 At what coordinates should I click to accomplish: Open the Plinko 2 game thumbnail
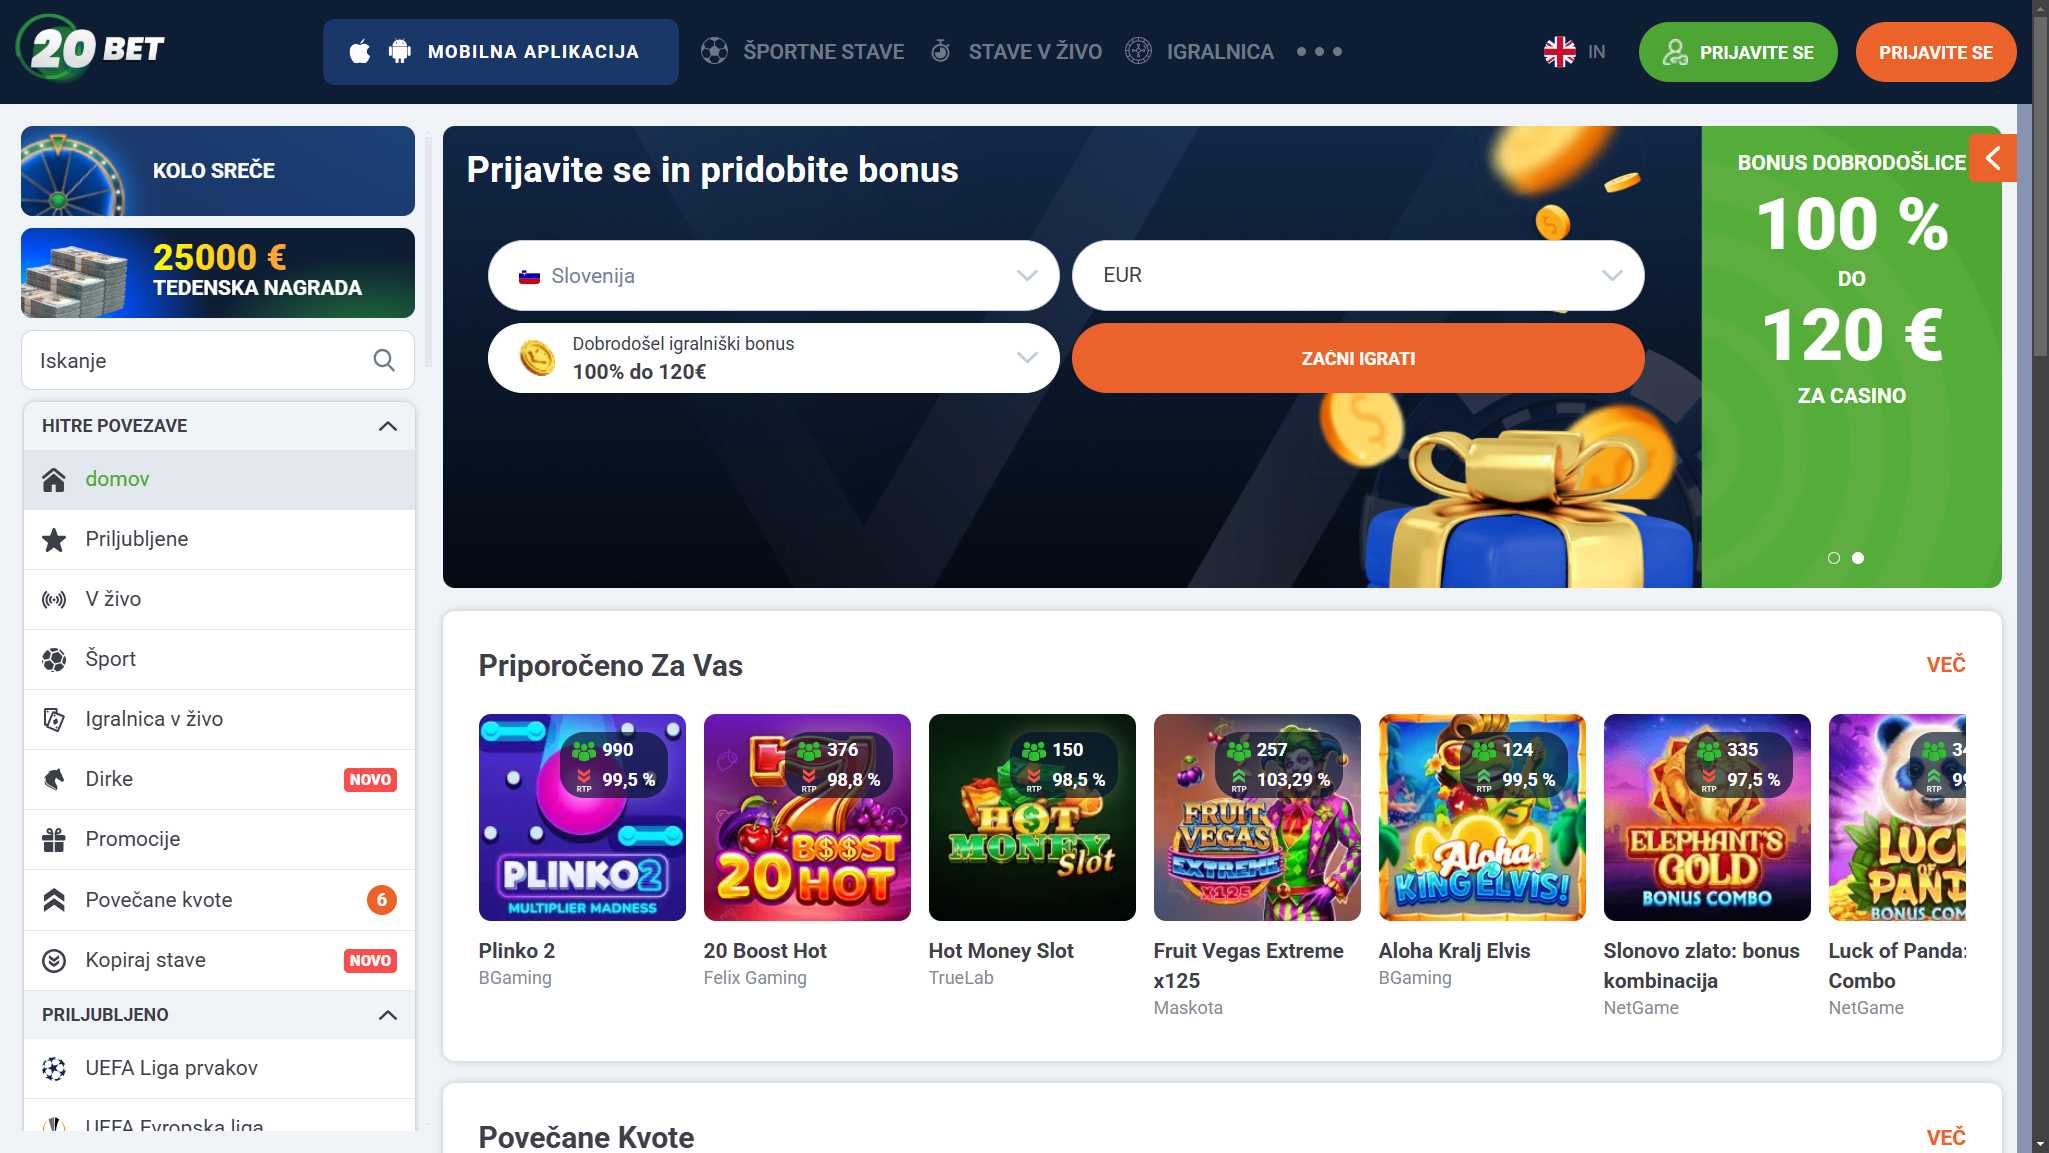[x=582, y=817]
